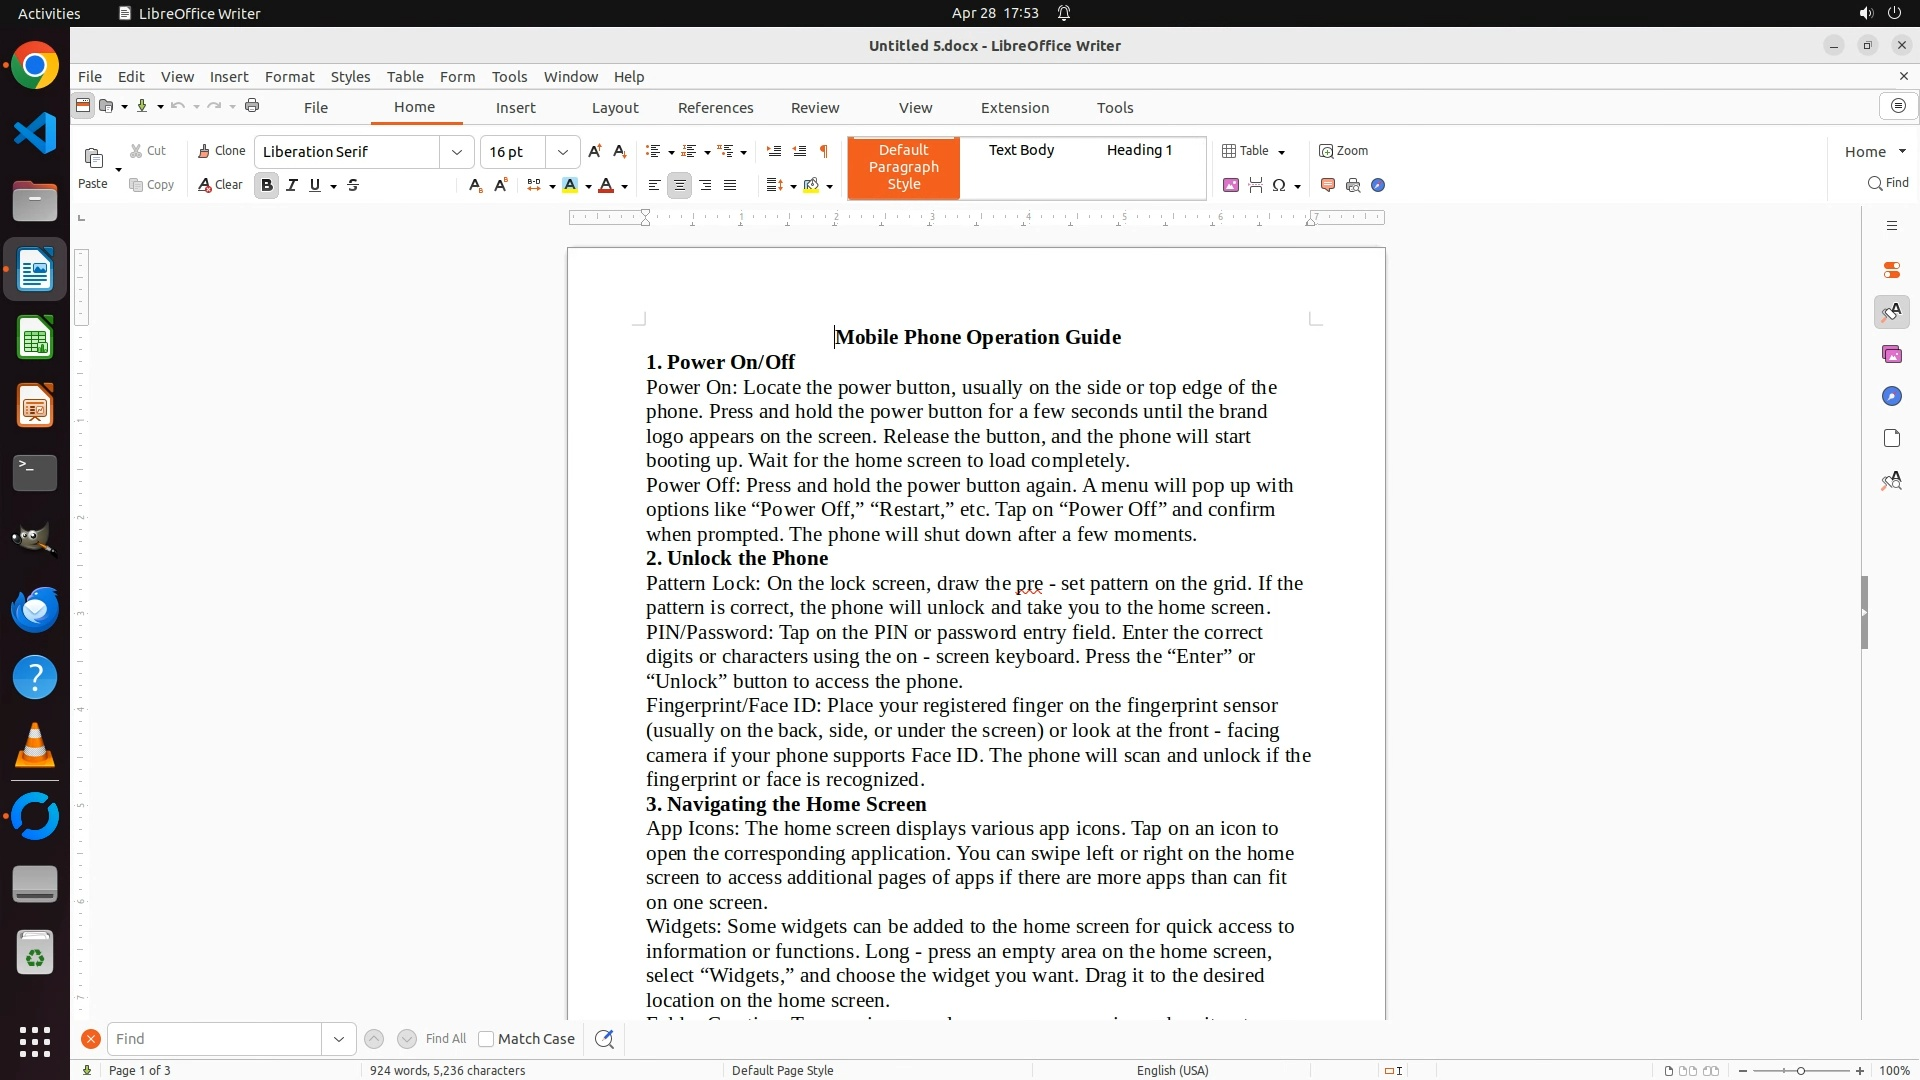Toggle formatting marks pilcrow icon
Image resolution: width=1920 pixels, height=1080 pixels.
[824, 151]
